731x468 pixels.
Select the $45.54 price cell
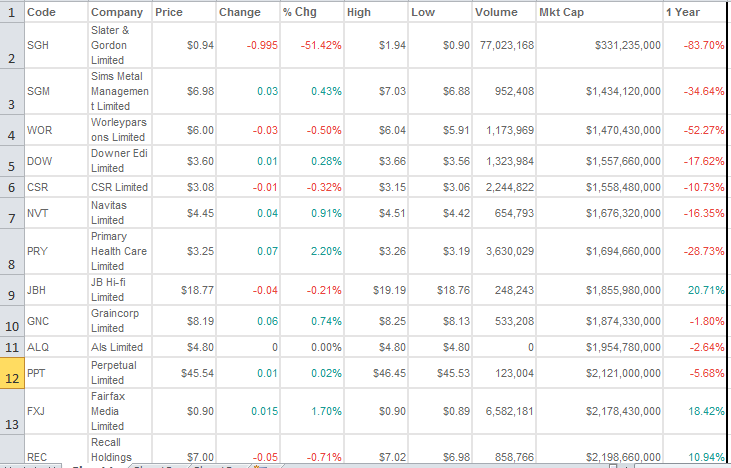point(184,373)
